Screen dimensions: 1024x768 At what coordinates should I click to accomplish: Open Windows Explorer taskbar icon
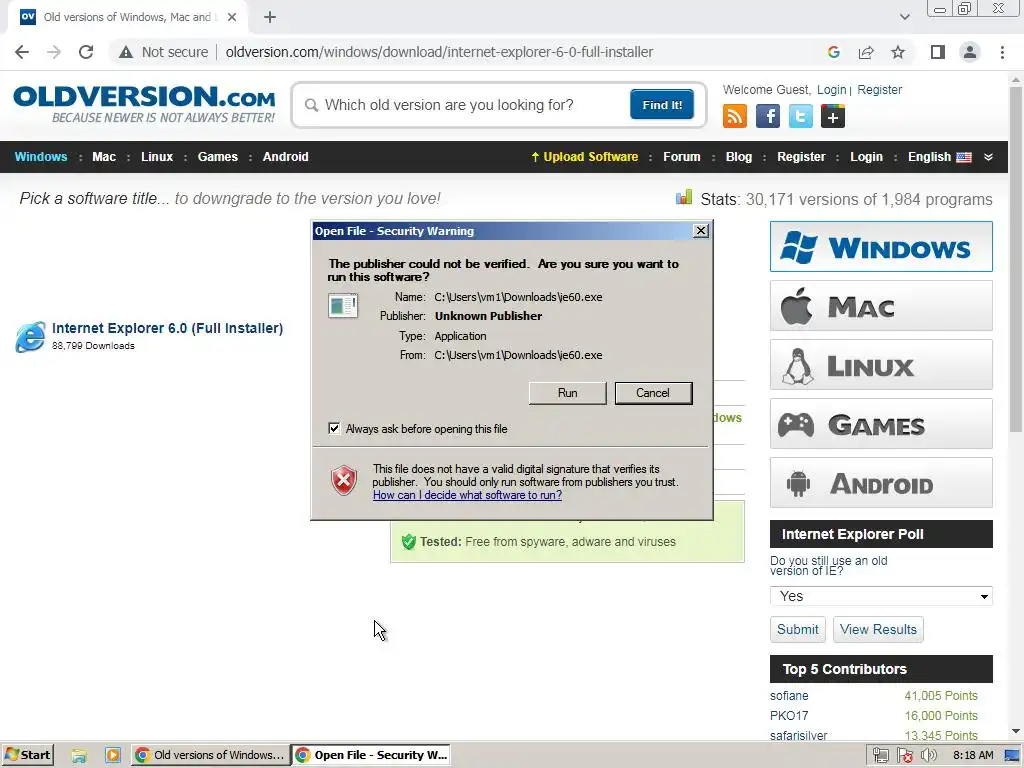(x=79, y=755)
